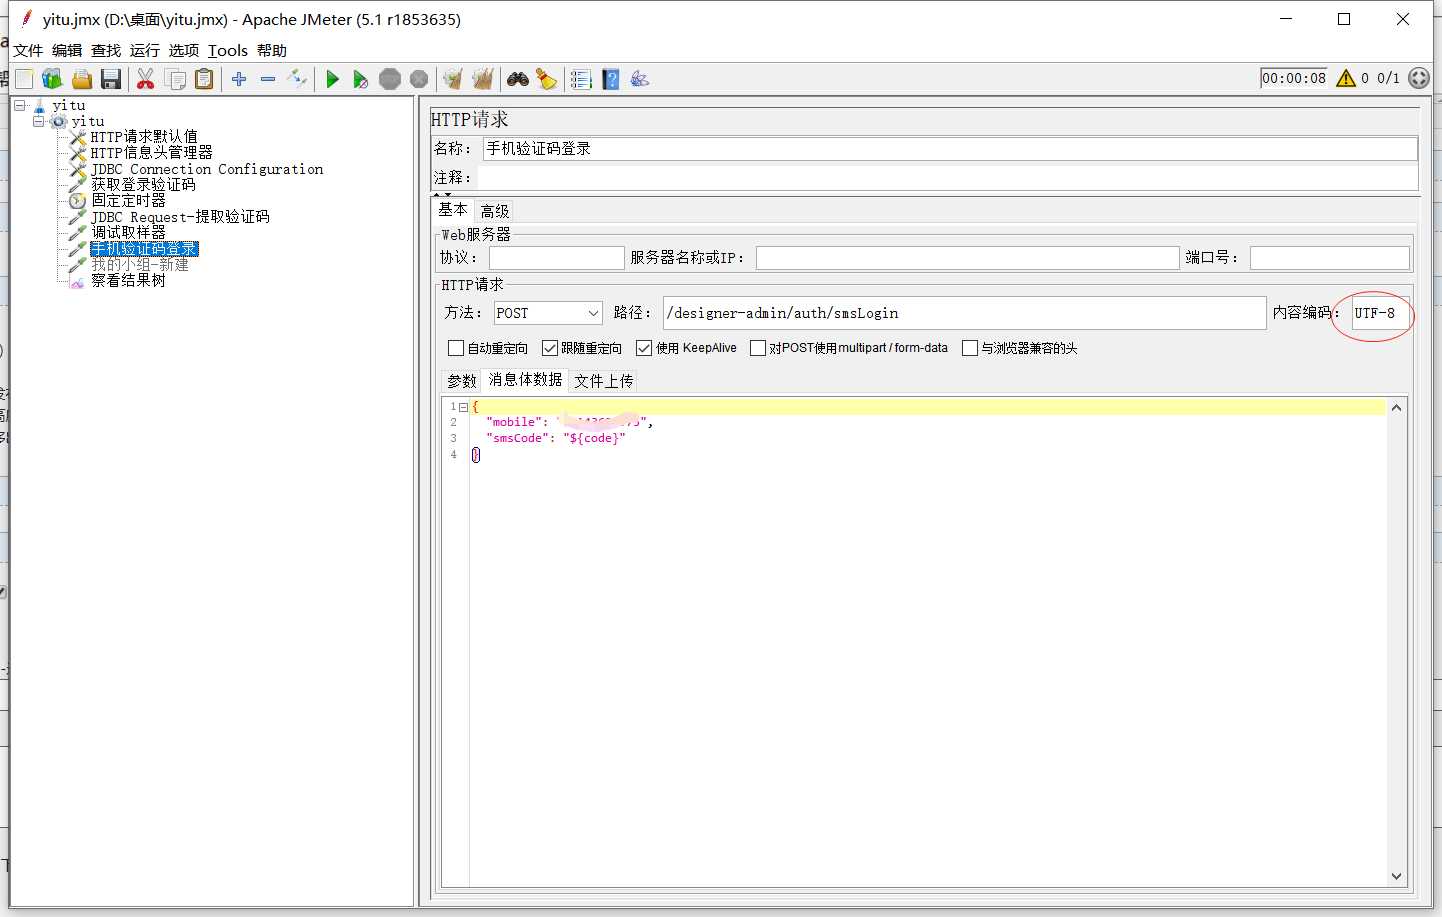
Task: Click the 路径 field with /designer-admin/auth/smsLogin
Action: (964, 313)
